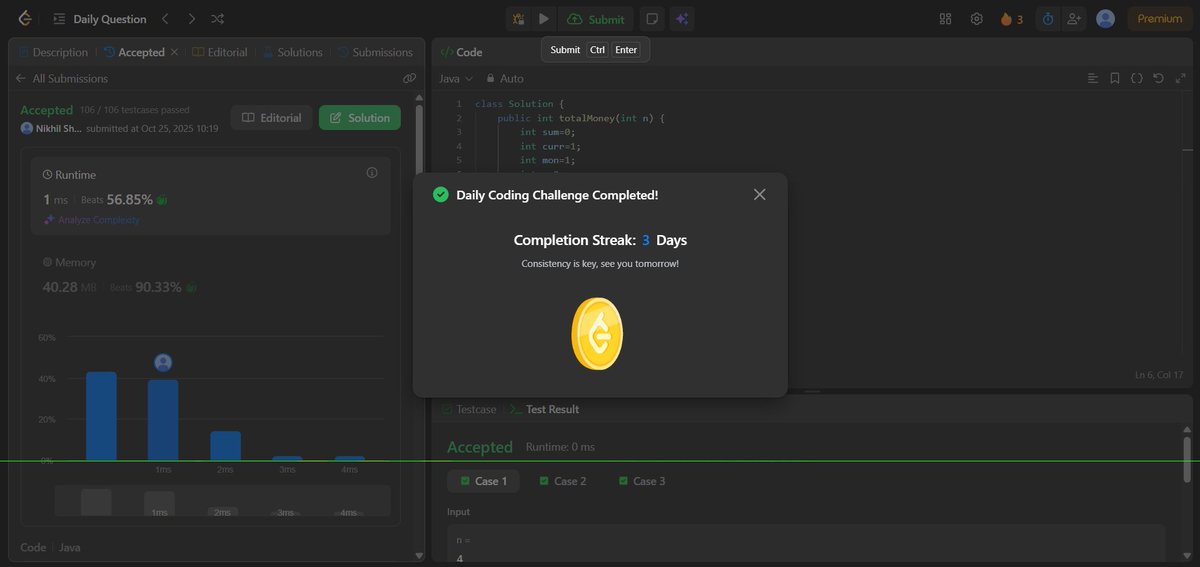
Task: Switch to the Test Result tab
Action: tap(543, 409)
